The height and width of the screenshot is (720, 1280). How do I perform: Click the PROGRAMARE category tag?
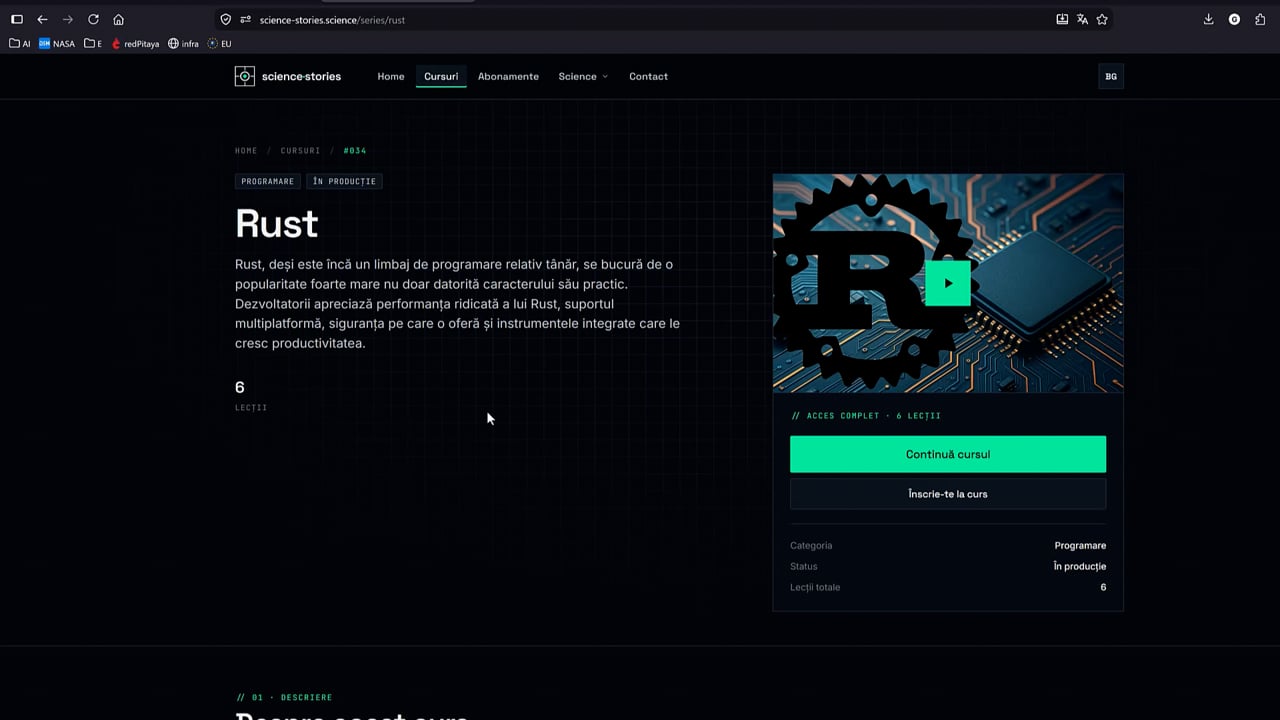268,181
